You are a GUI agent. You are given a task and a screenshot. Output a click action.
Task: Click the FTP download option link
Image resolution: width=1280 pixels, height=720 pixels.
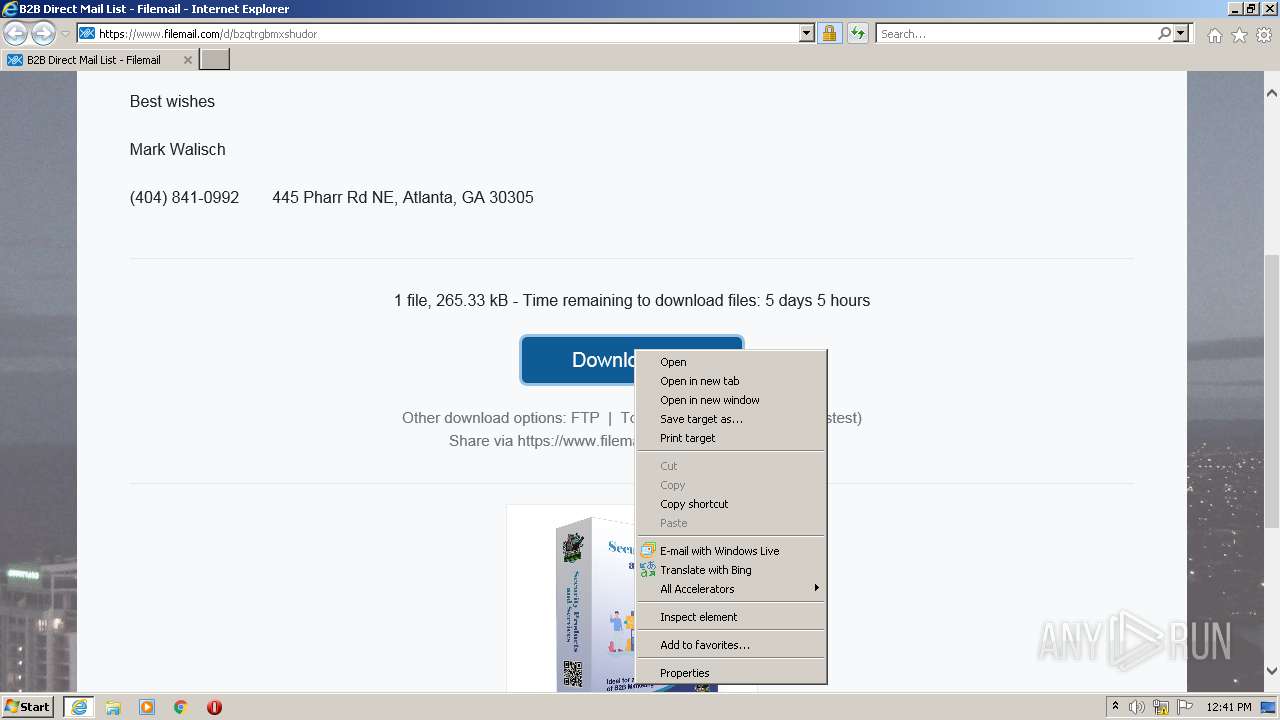point(585,418)
